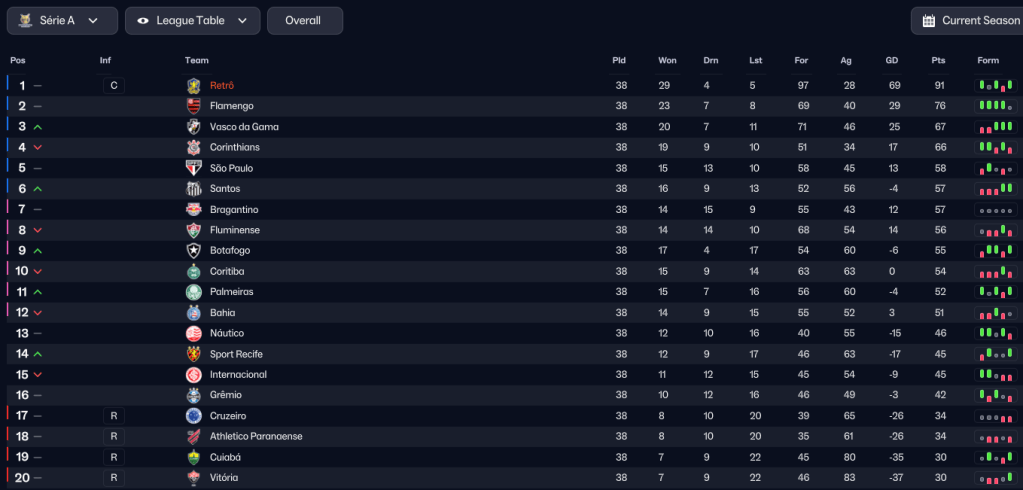
Task: Click the Vasco da Gama crest icon
Action: [194, 127]
